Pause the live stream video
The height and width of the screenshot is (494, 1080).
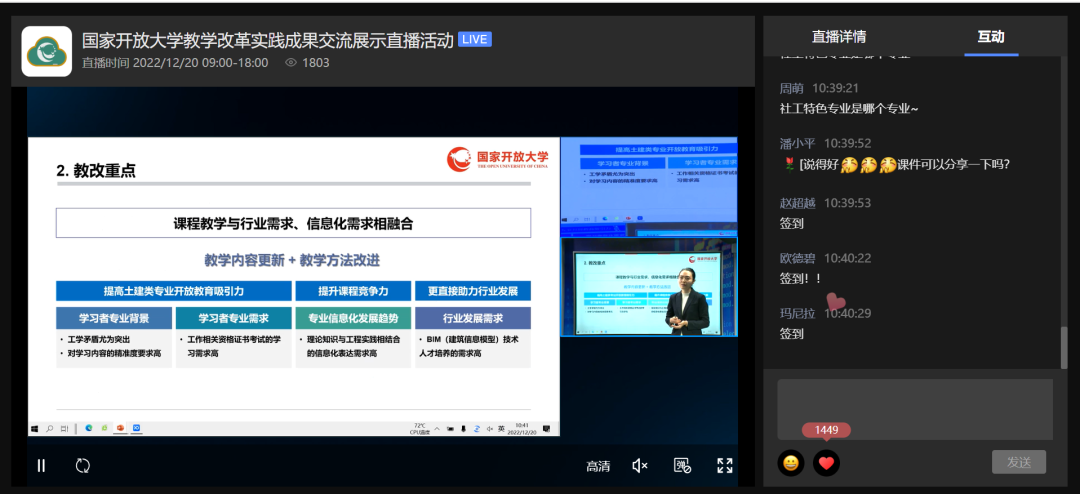click(42, 465)
